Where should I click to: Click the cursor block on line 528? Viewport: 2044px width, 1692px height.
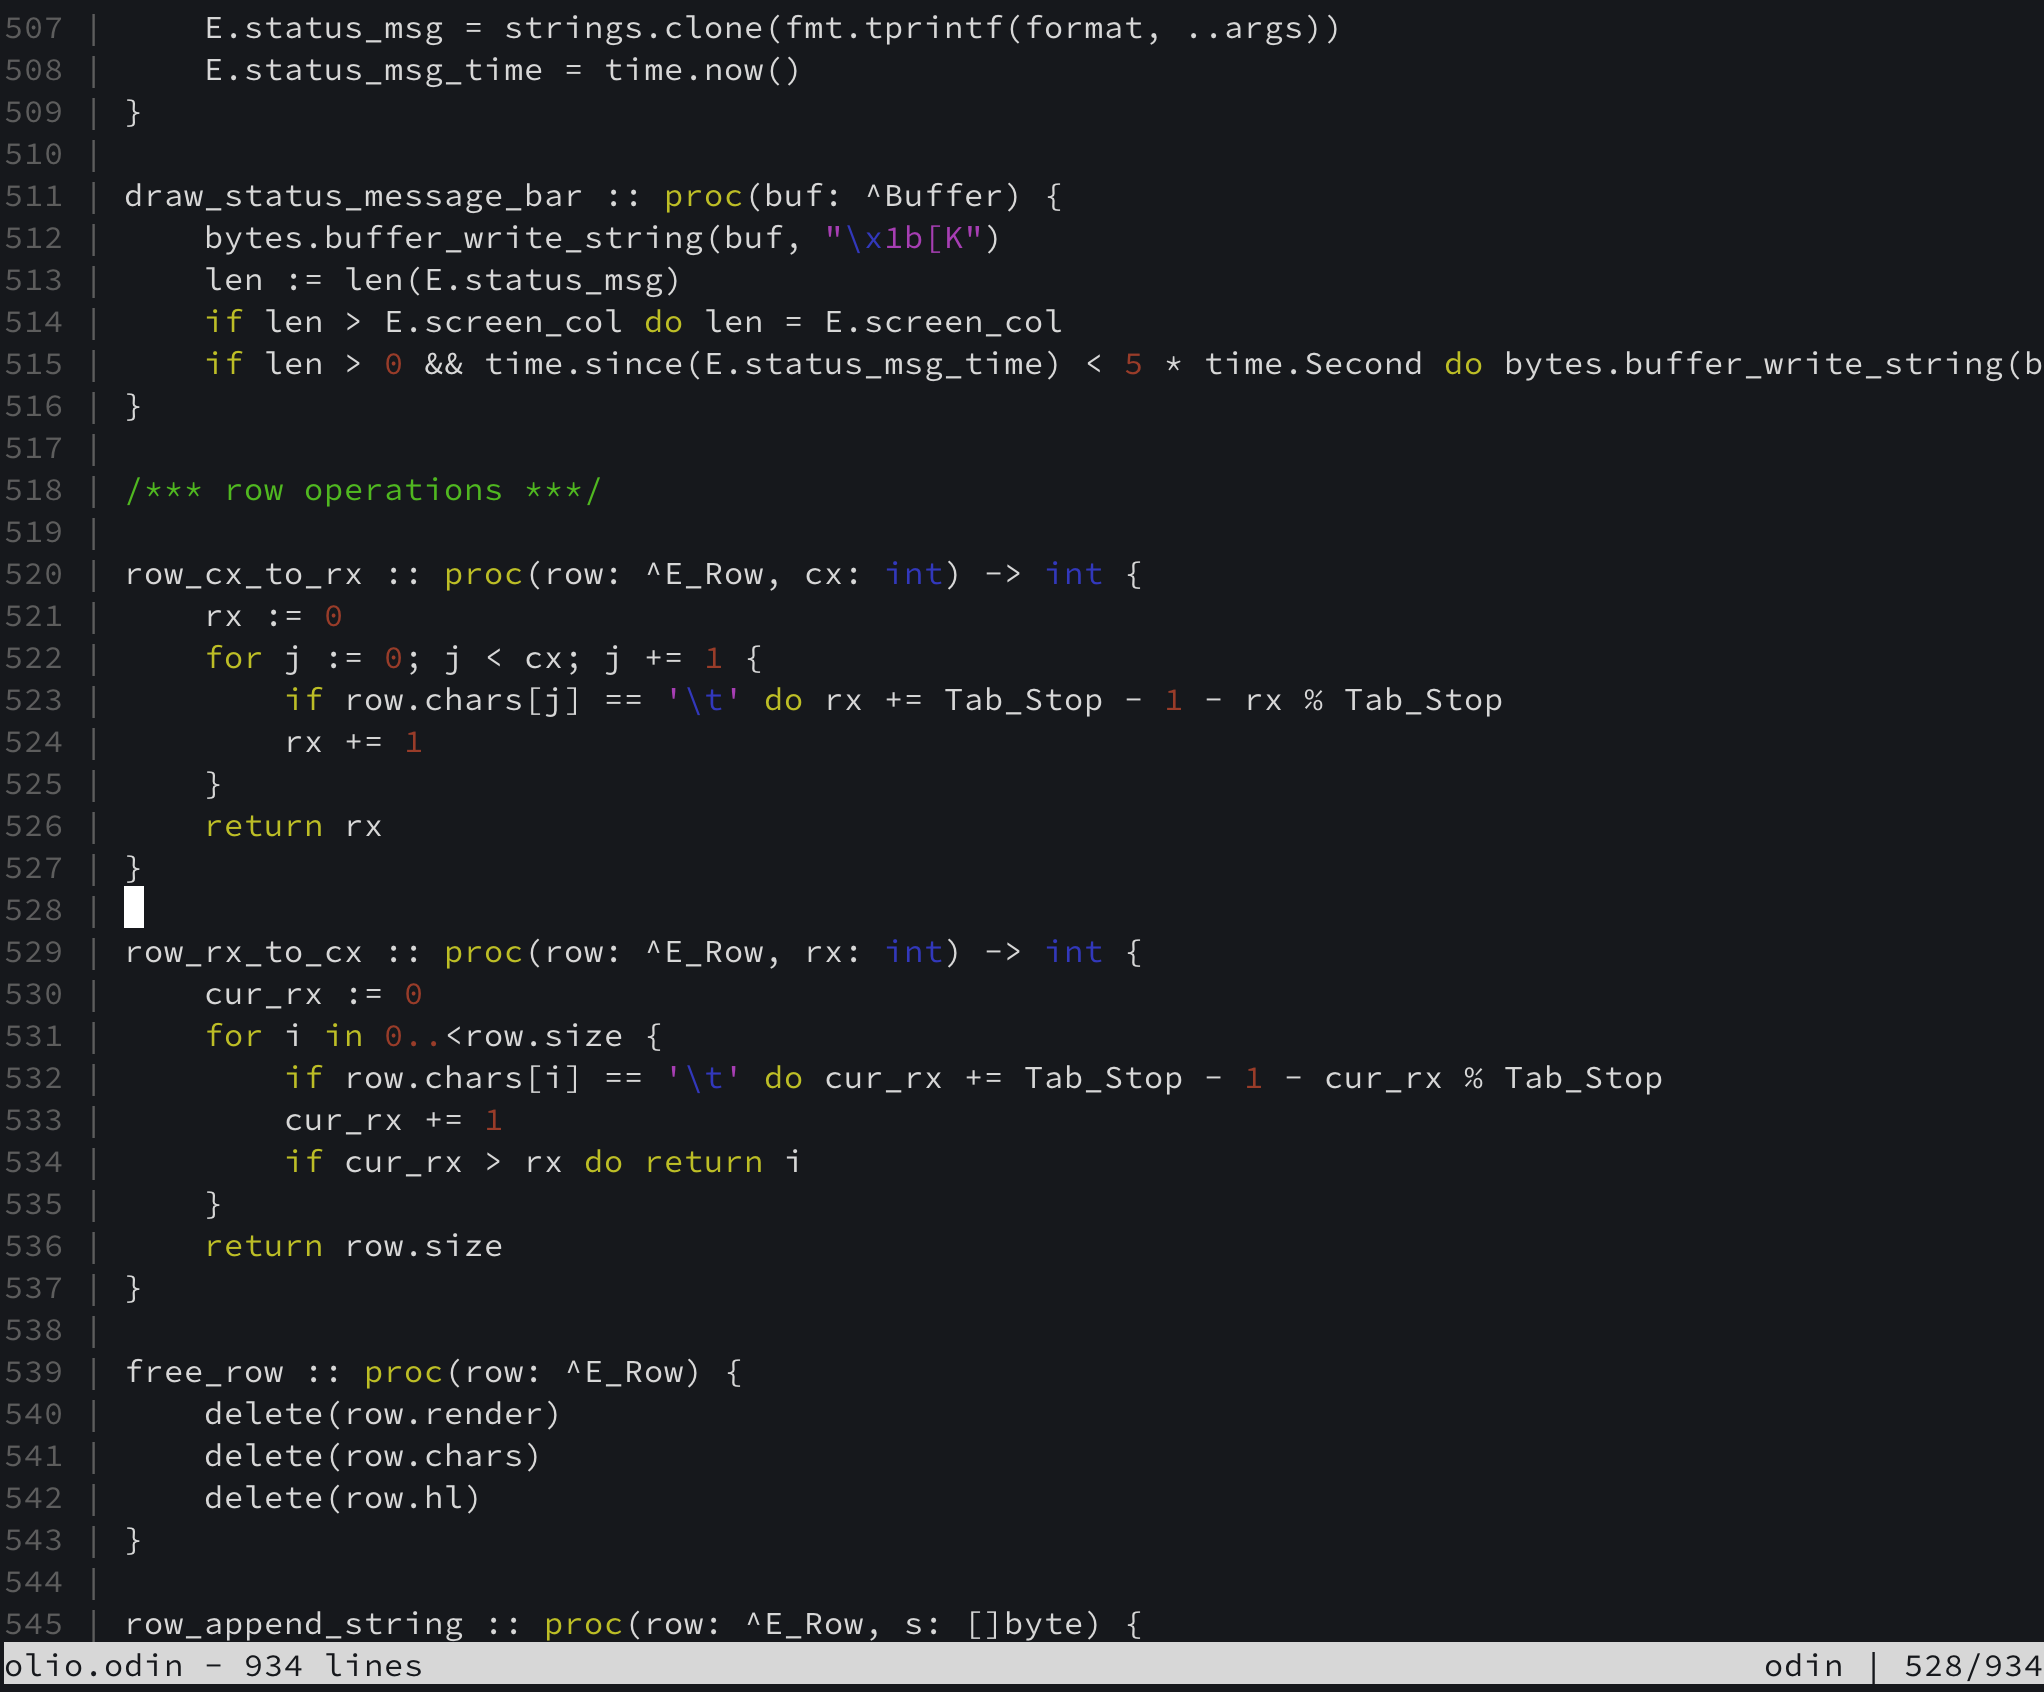(134, 908)
